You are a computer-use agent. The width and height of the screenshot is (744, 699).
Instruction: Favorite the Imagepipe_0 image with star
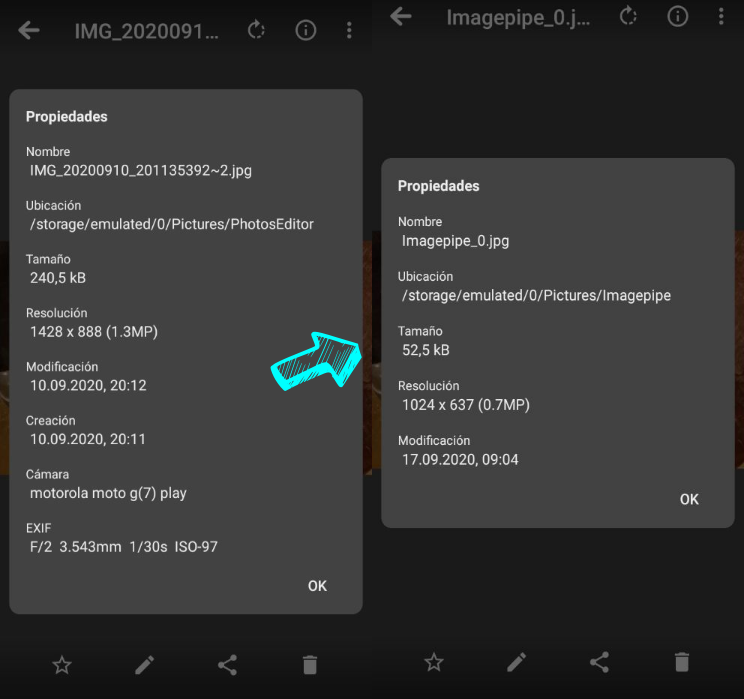click(x=434, y=662)
